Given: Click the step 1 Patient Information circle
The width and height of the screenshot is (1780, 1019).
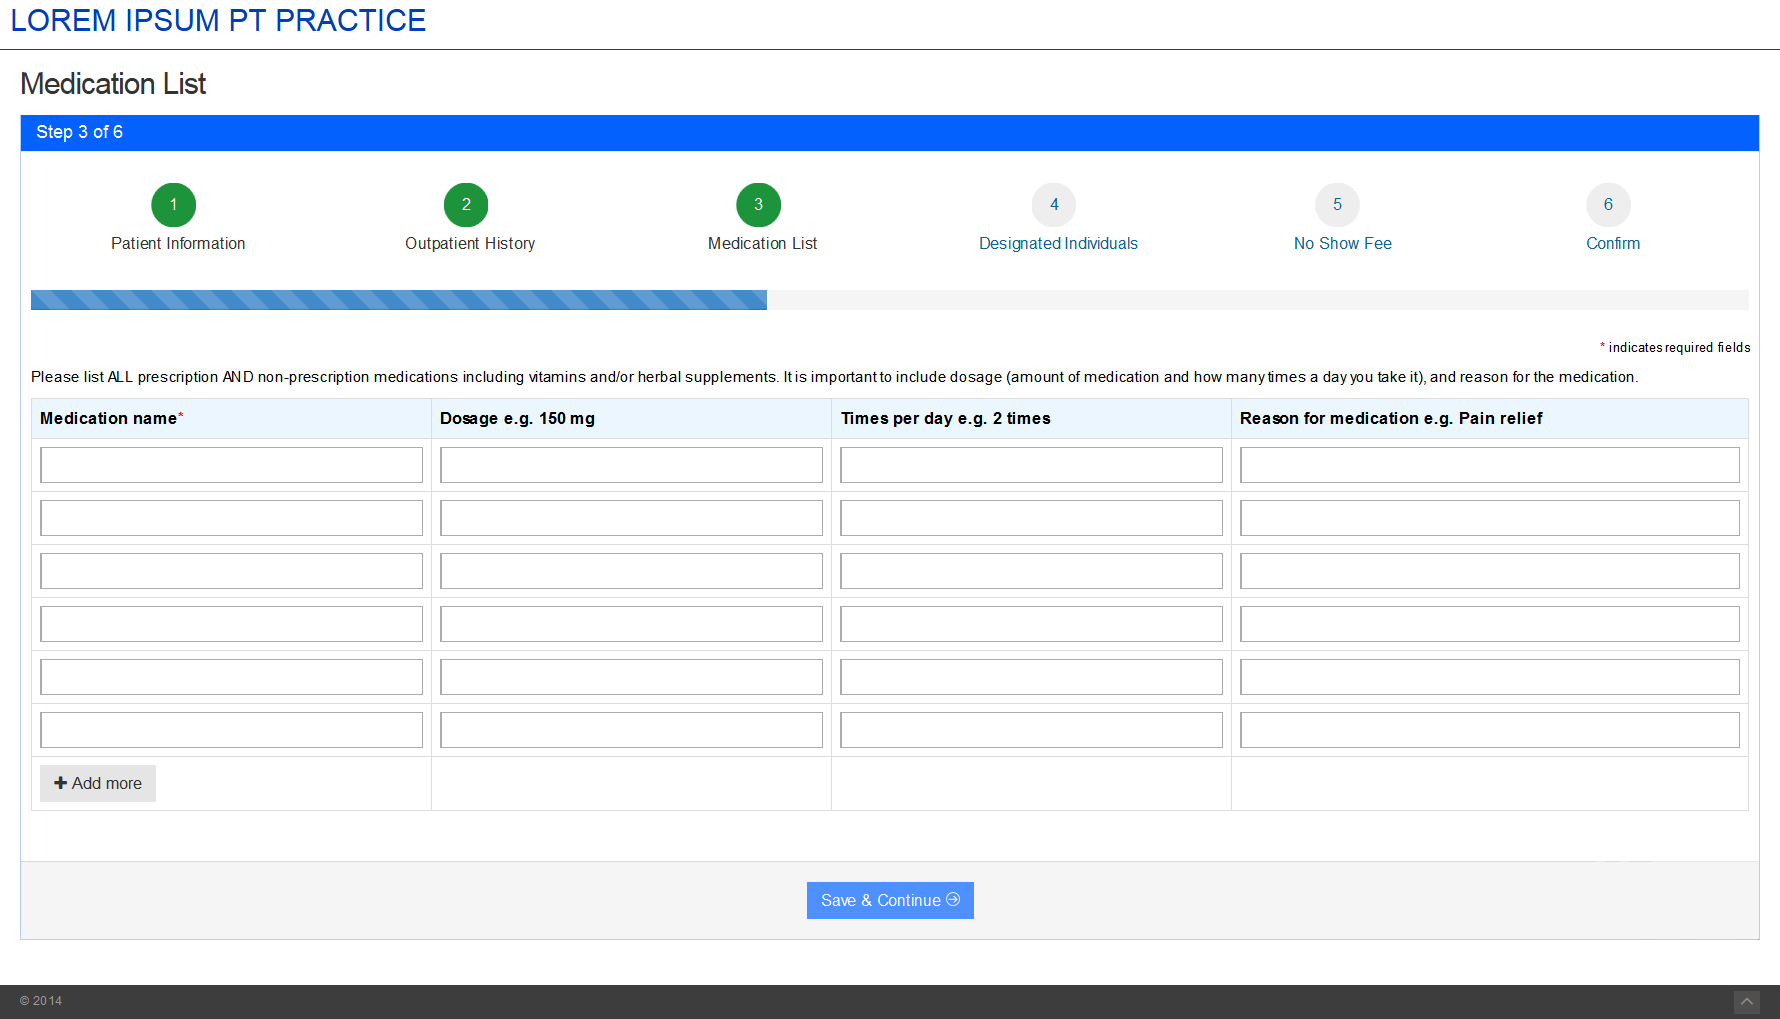Looking at the screenshot, I should click(173, 205).
